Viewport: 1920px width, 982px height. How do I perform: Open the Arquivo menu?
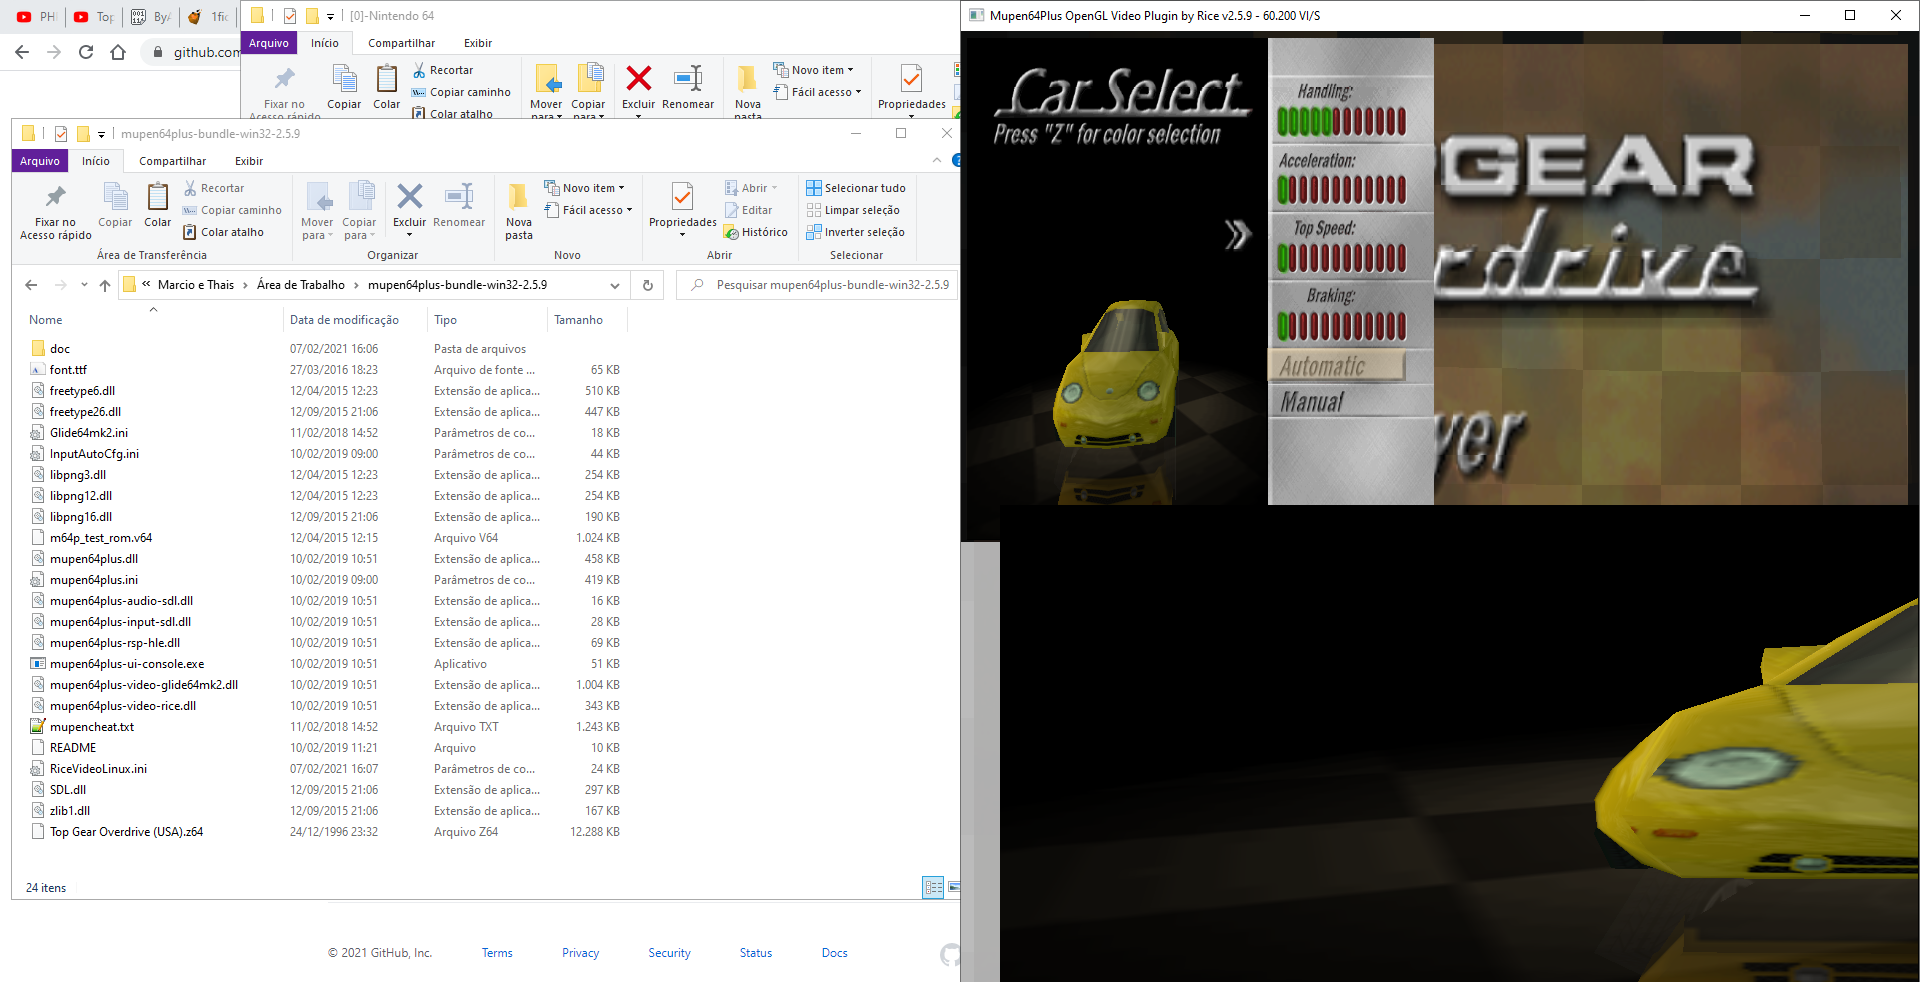[39, 161]
